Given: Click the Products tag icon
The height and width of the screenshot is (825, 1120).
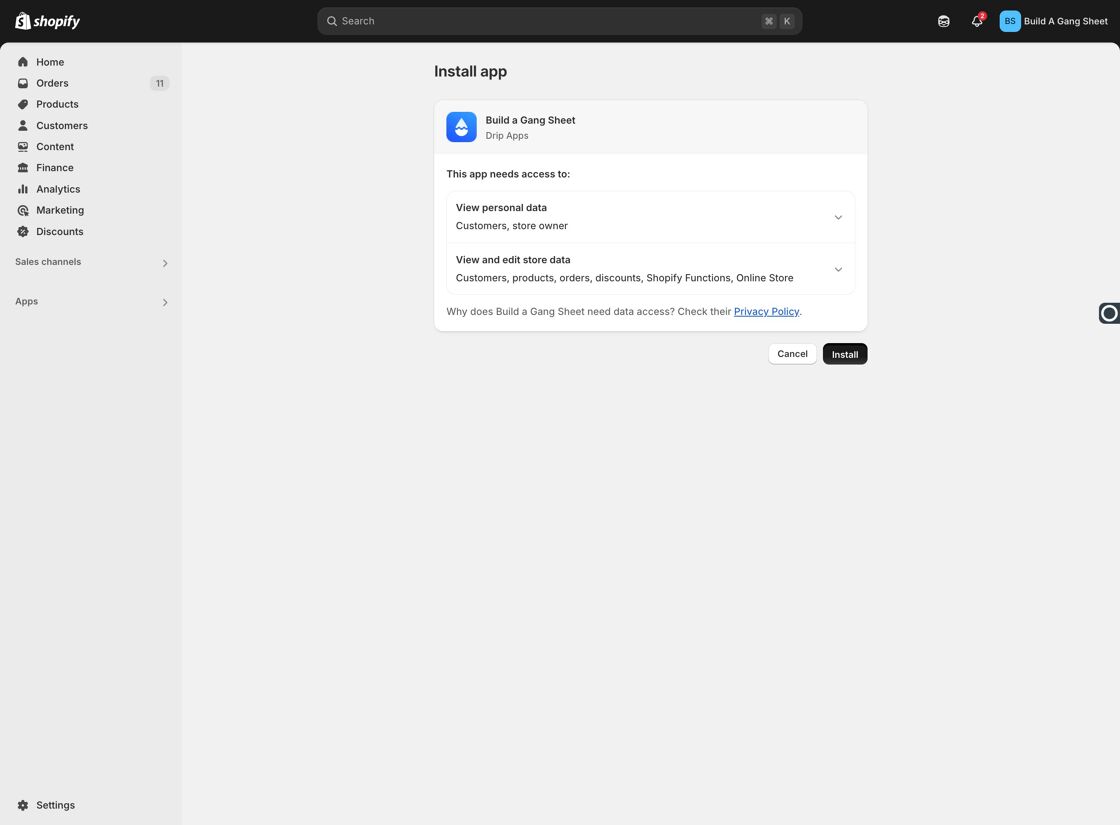Looking at the screenshot, I should pos(23,104).
